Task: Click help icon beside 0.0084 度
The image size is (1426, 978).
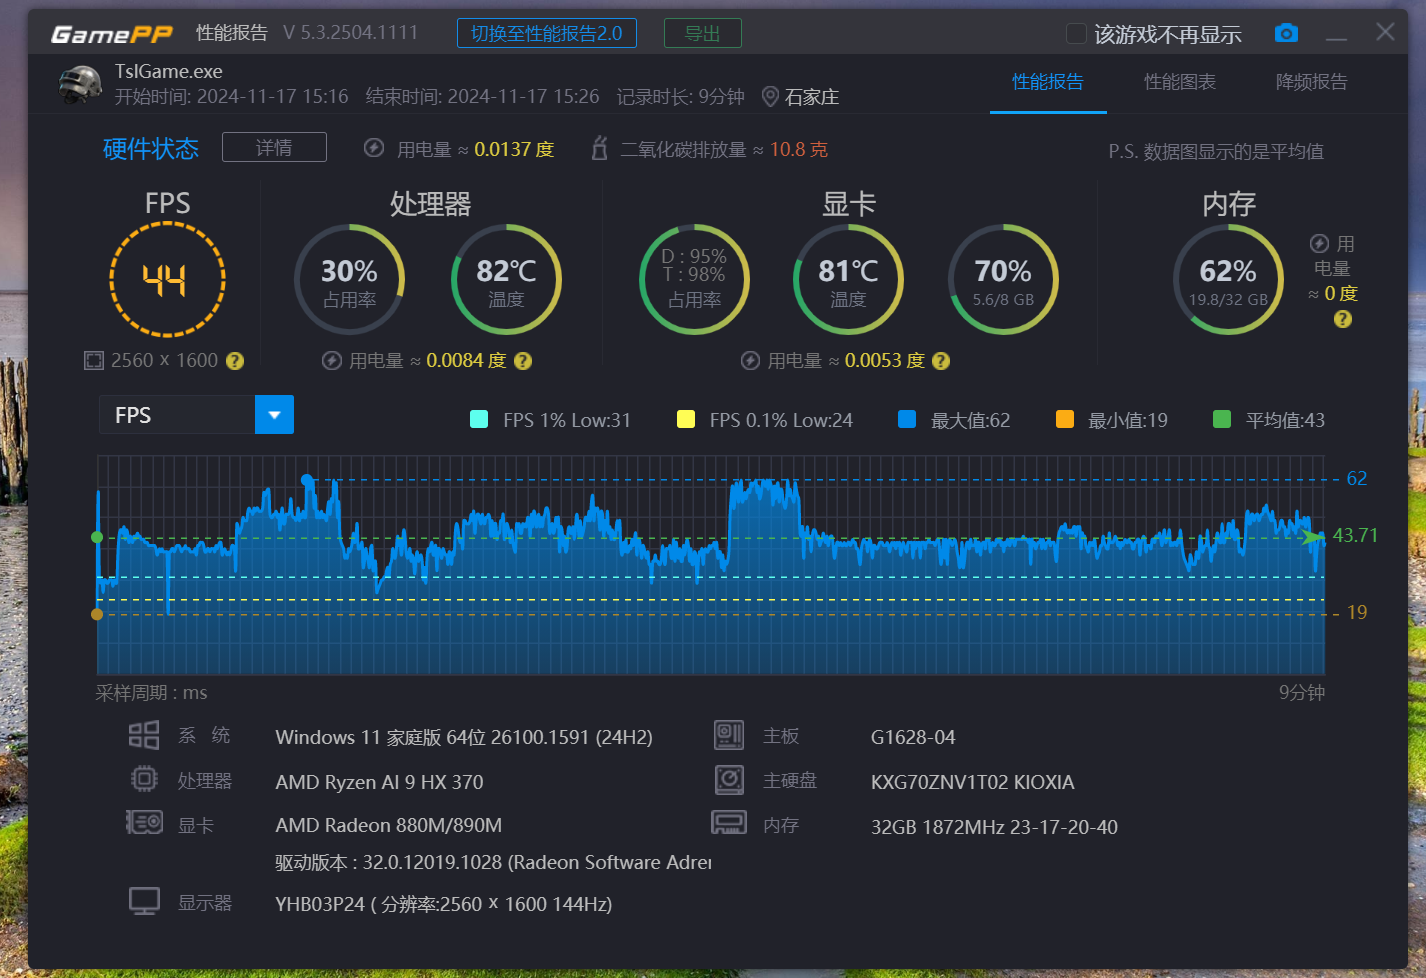Action: point(523,361)
